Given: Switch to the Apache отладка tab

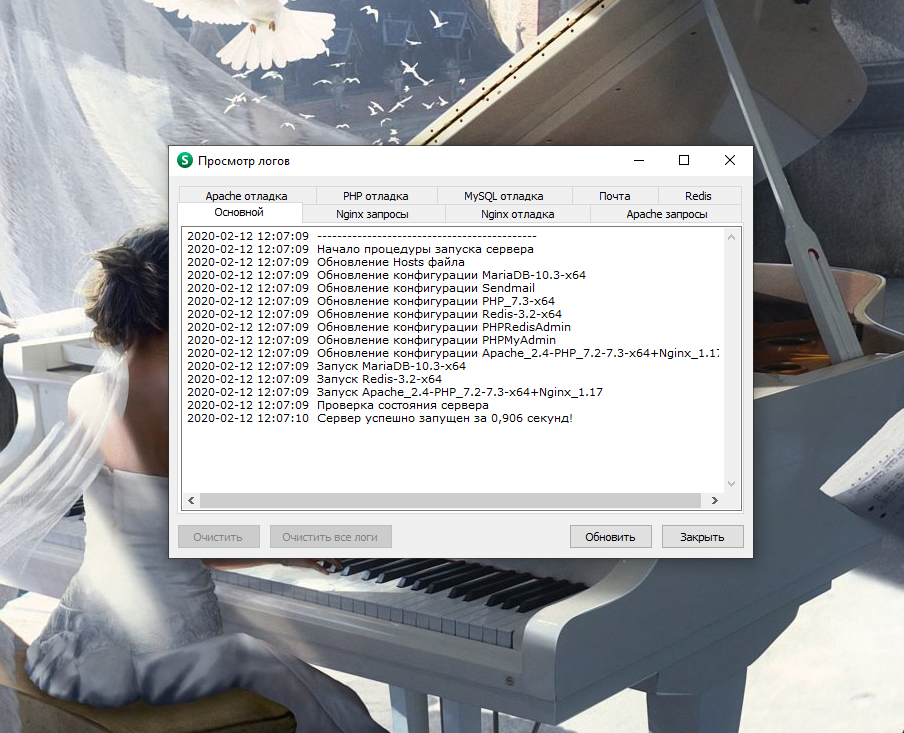Looking at the screenshot, I should (x=247, y=196).
